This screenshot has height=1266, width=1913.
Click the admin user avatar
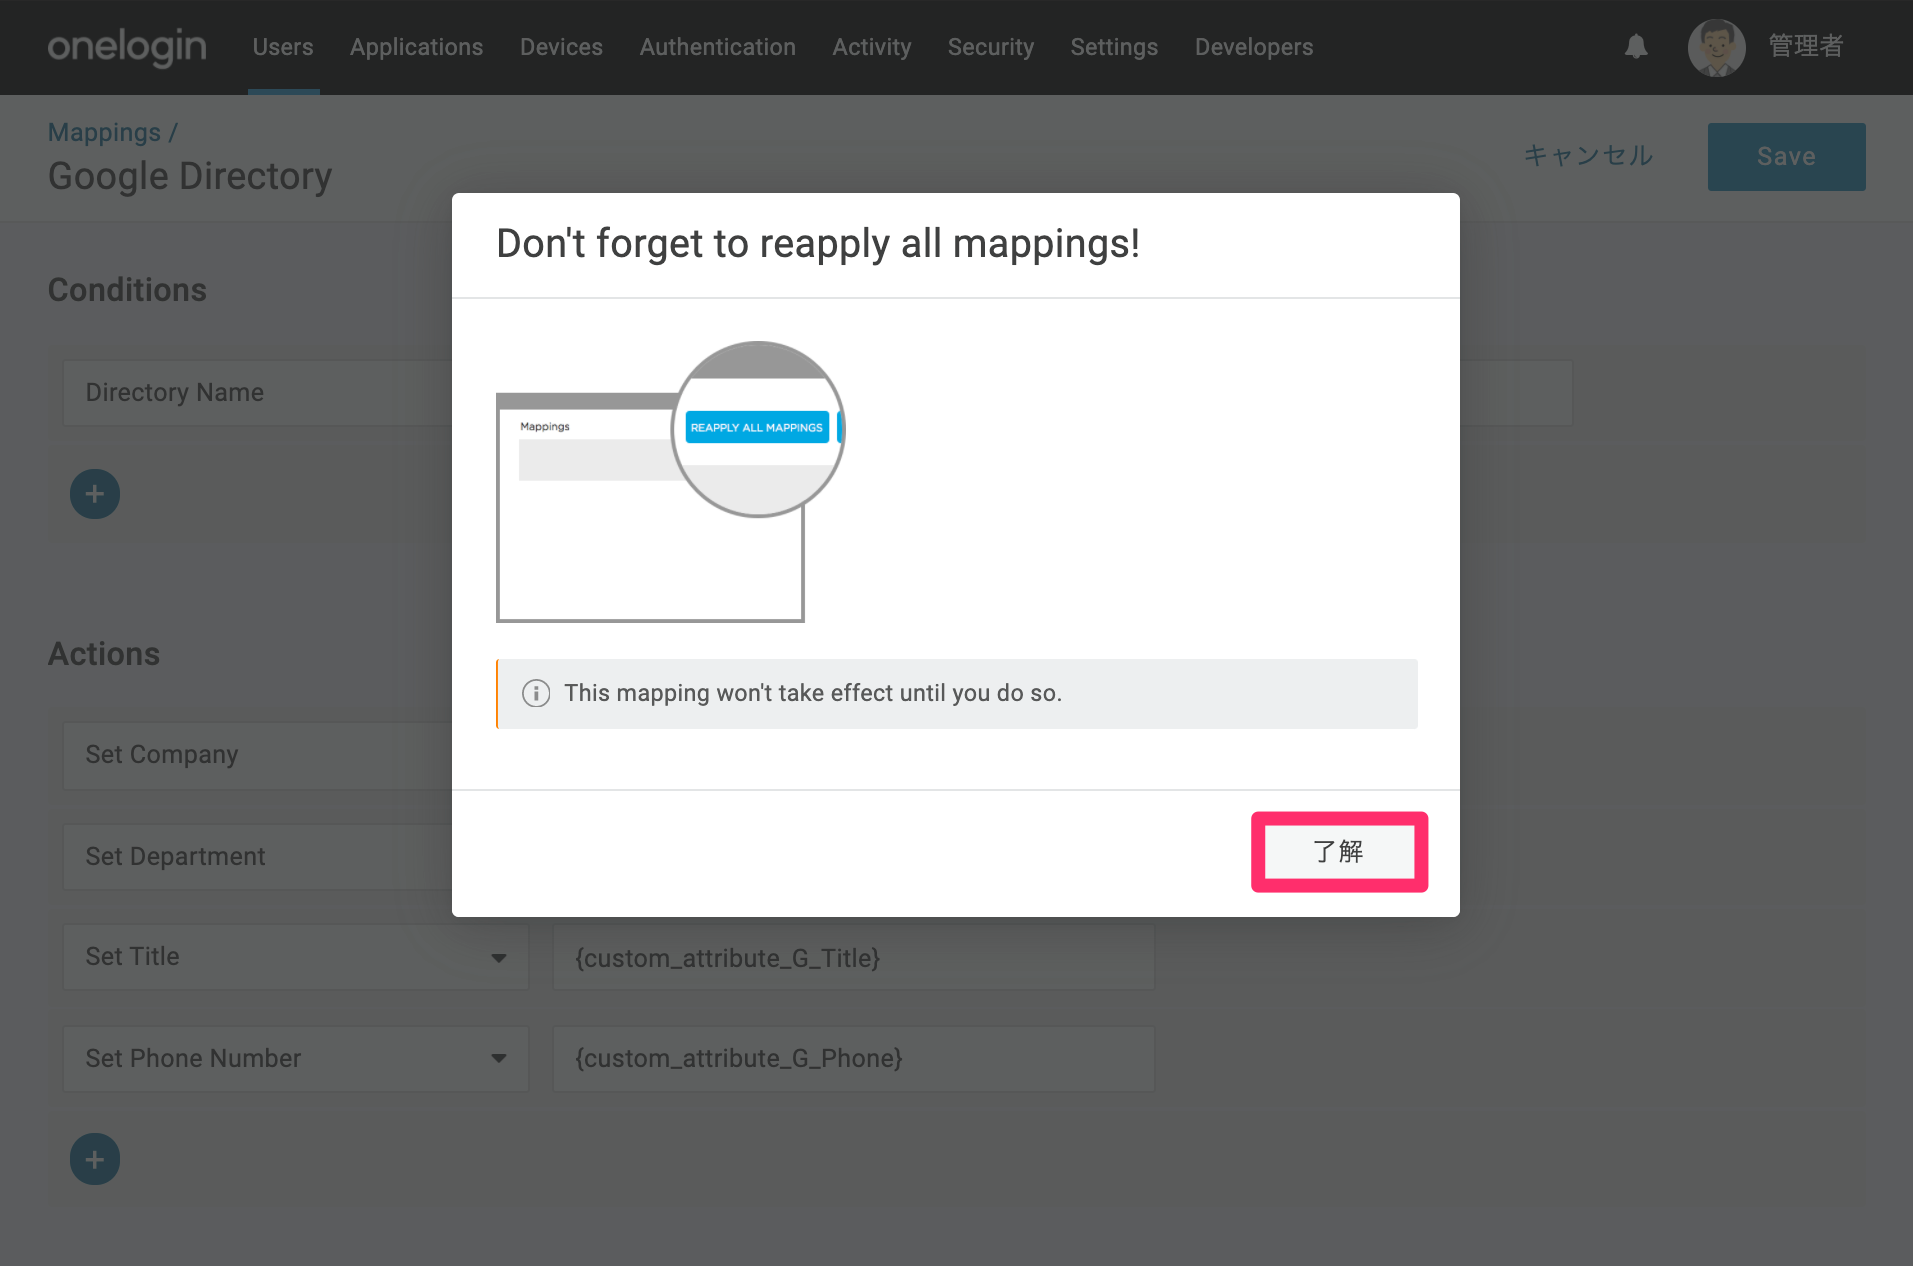[x=1716, y=47]
